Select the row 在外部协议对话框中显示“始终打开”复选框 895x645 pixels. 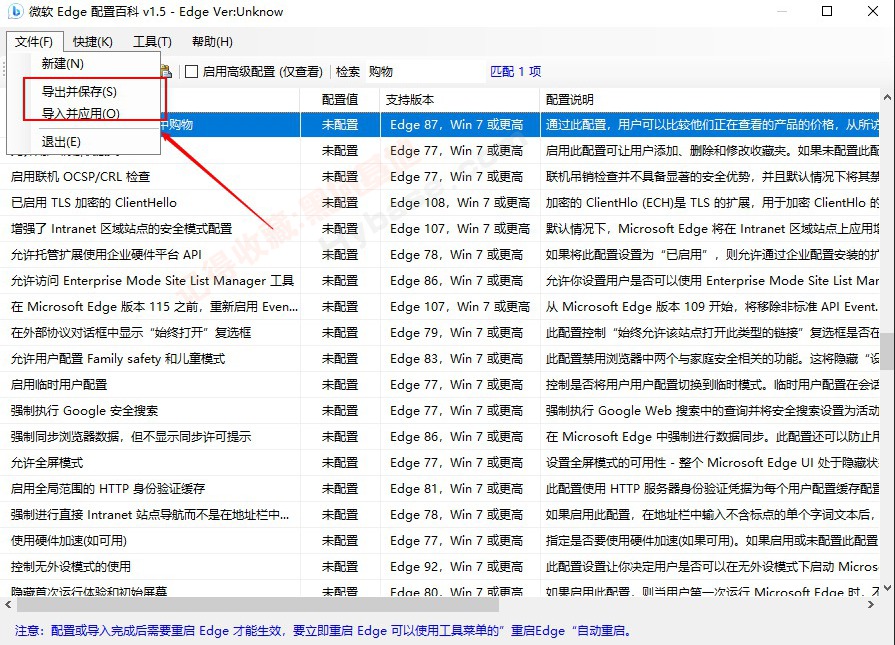[x=440, y=333]
